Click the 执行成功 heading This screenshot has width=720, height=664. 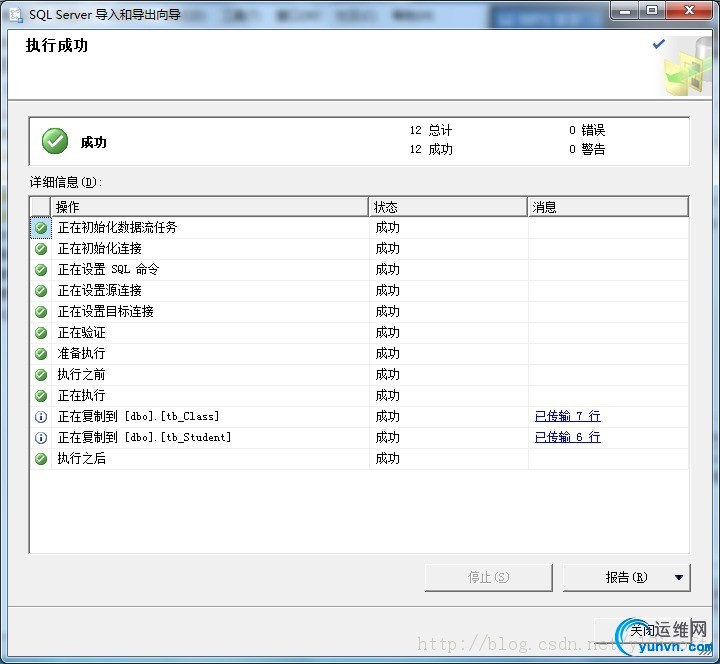[56, 45]
